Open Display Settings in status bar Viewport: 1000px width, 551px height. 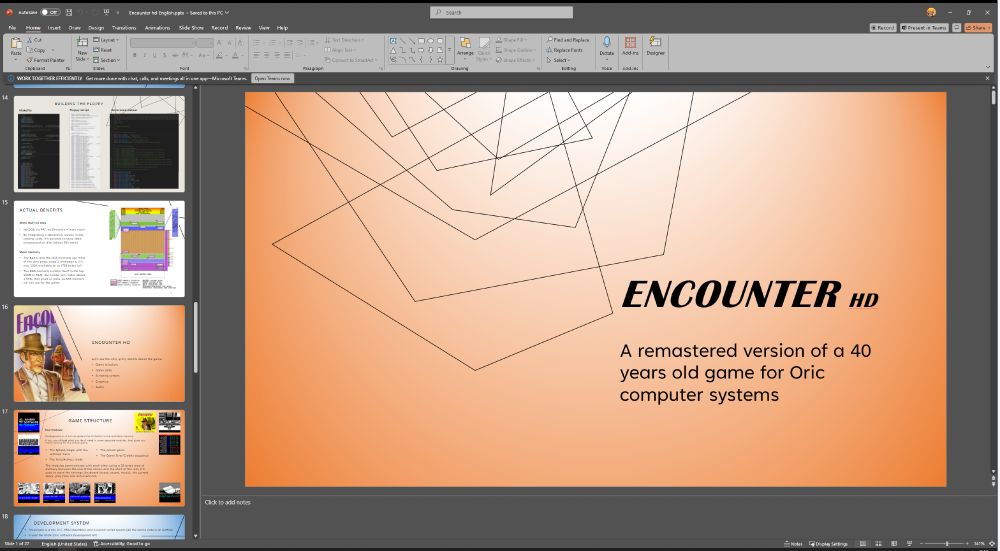[828, 544]
